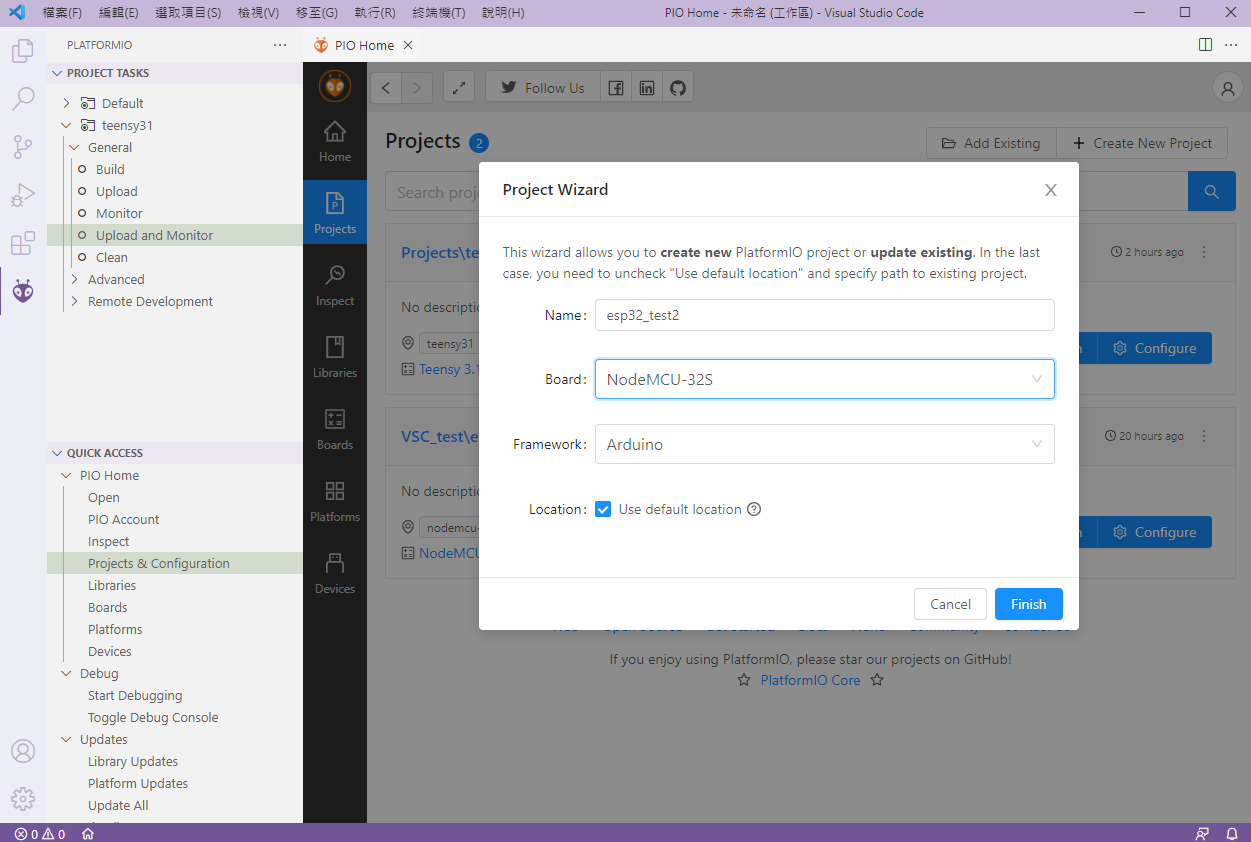Viewport: 1251px width, 842px height.
Task: Click the help icon beside default location
Action: 754,509
